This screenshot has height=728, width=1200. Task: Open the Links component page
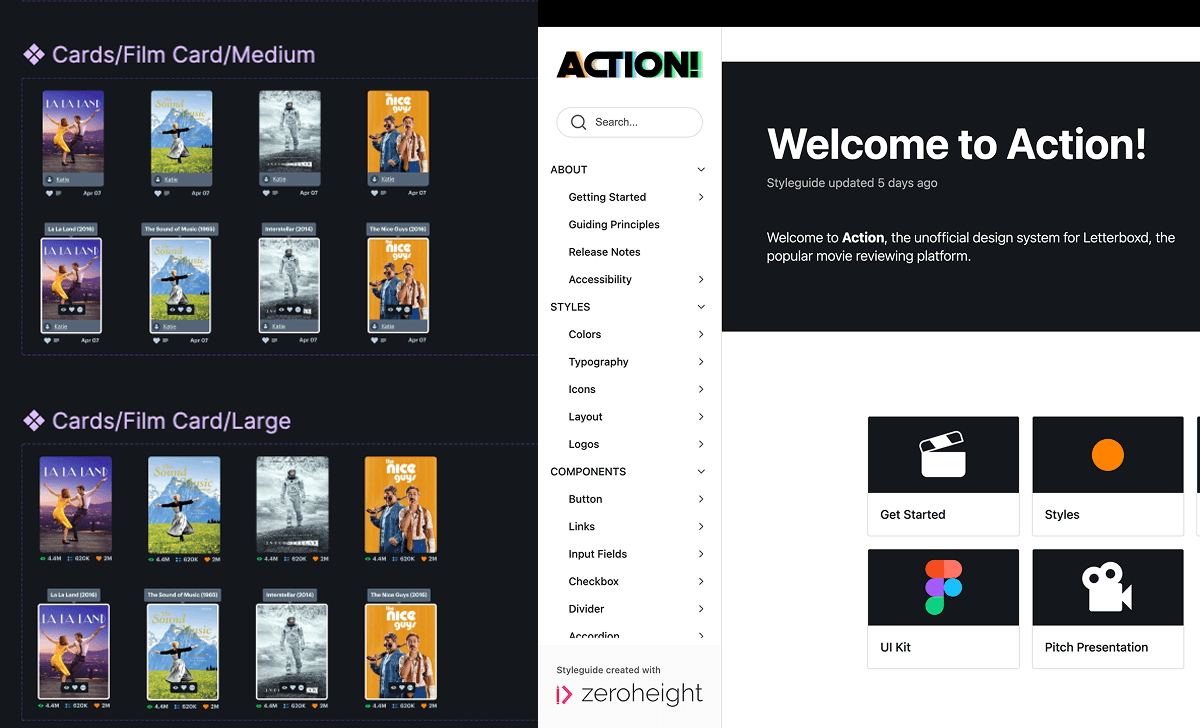pos(581,527)
